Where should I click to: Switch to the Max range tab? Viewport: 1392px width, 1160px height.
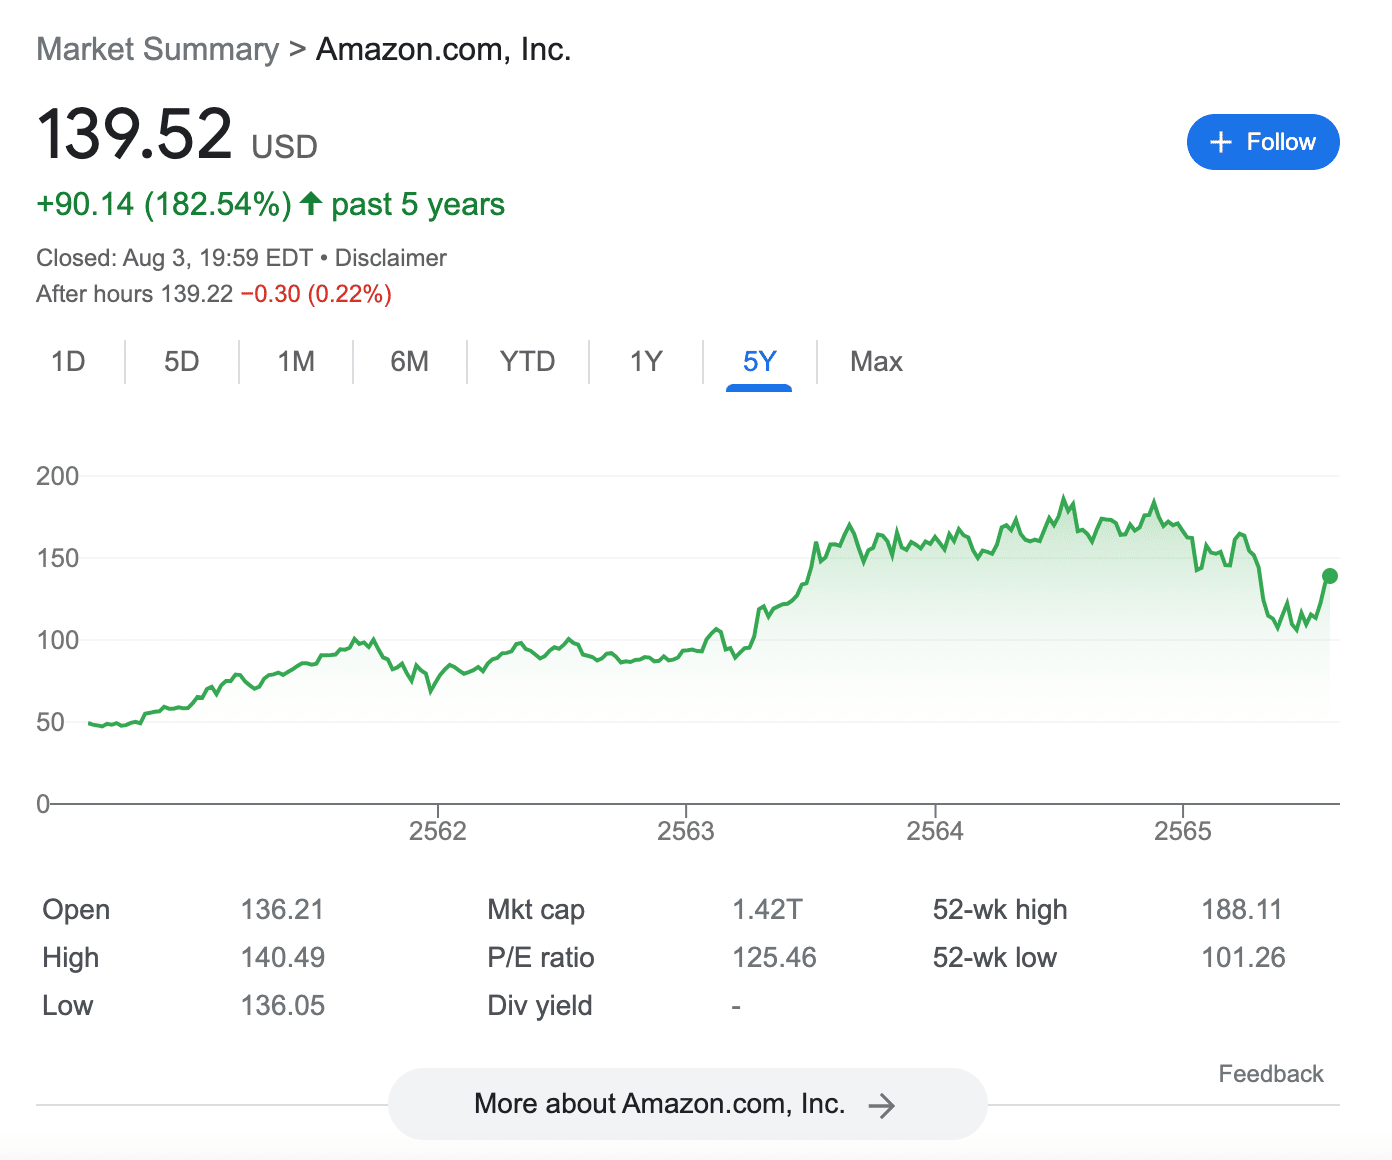click(876, 361)
